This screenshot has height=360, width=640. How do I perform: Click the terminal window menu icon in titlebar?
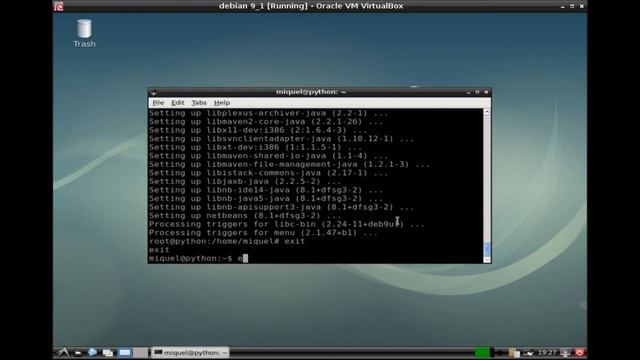(x=153, y=92)
